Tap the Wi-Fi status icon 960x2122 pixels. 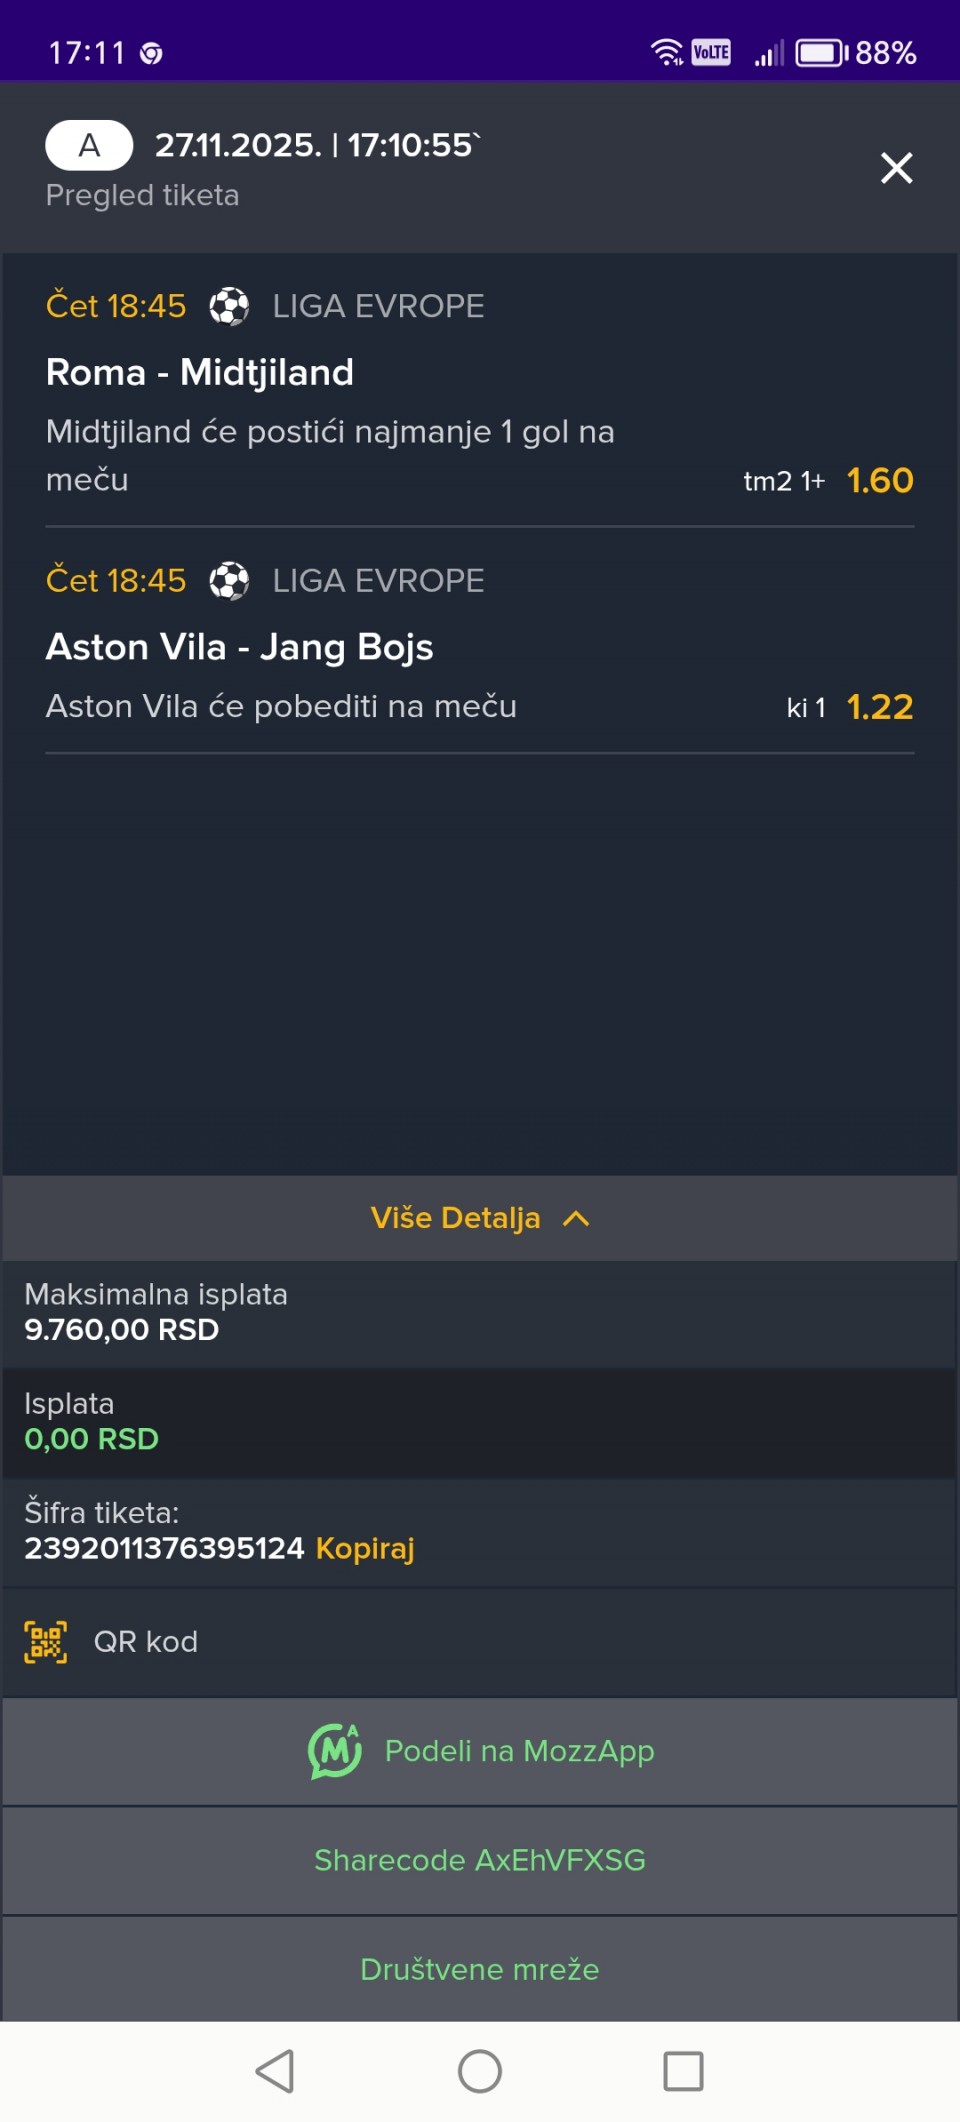(x=666, y=52)
